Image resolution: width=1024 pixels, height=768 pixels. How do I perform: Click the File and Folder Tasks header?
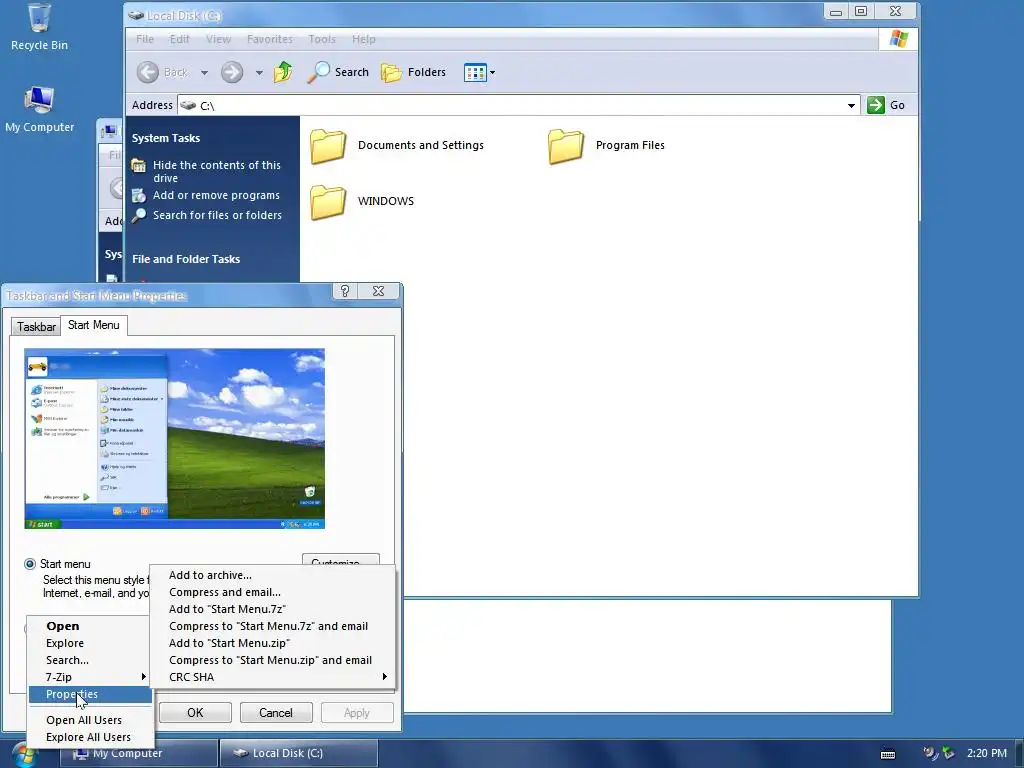[x=186, y=259]
